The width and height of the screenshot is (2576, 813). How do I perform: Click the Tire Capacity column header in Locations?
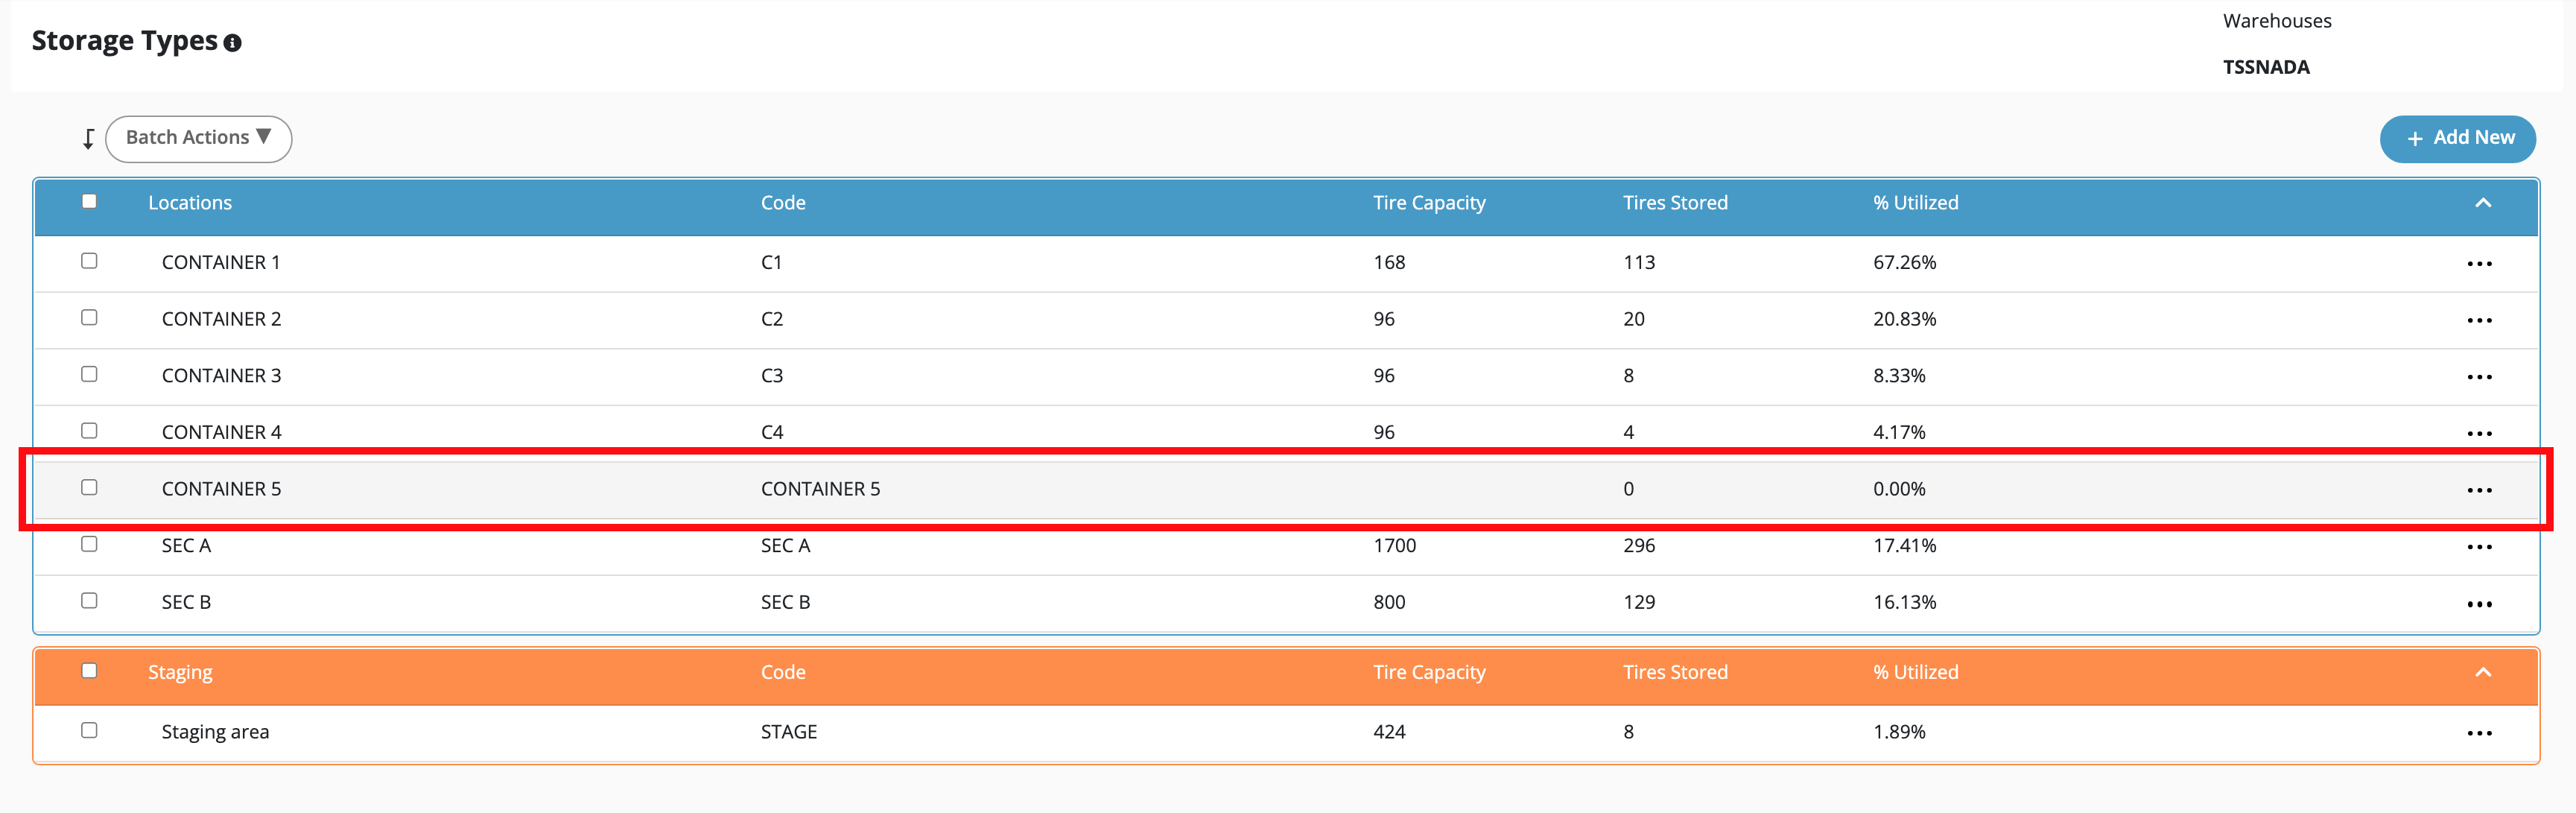[x=1428, y=203]
